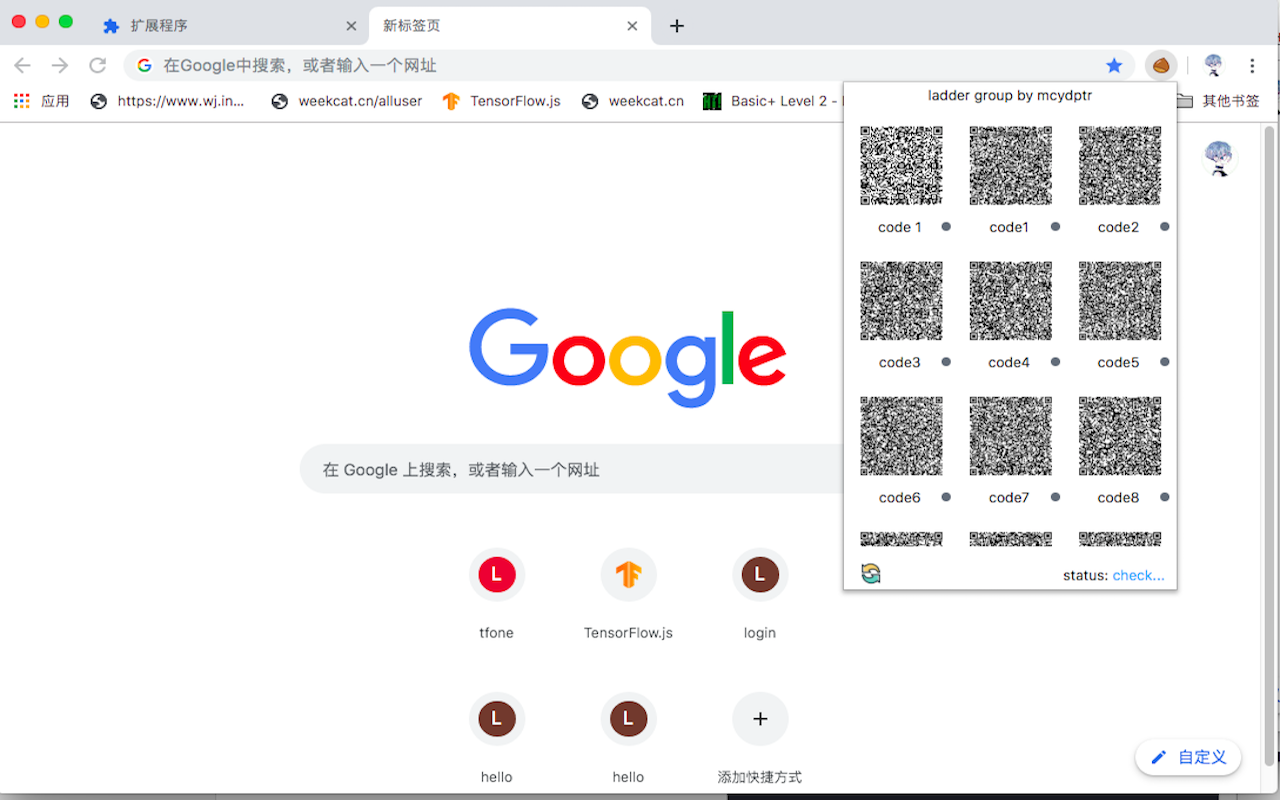The width and height of the screenshot is (1280, 800).
Task: Open the Basic+ Level 2 bookmark
Action: point(772,101)
